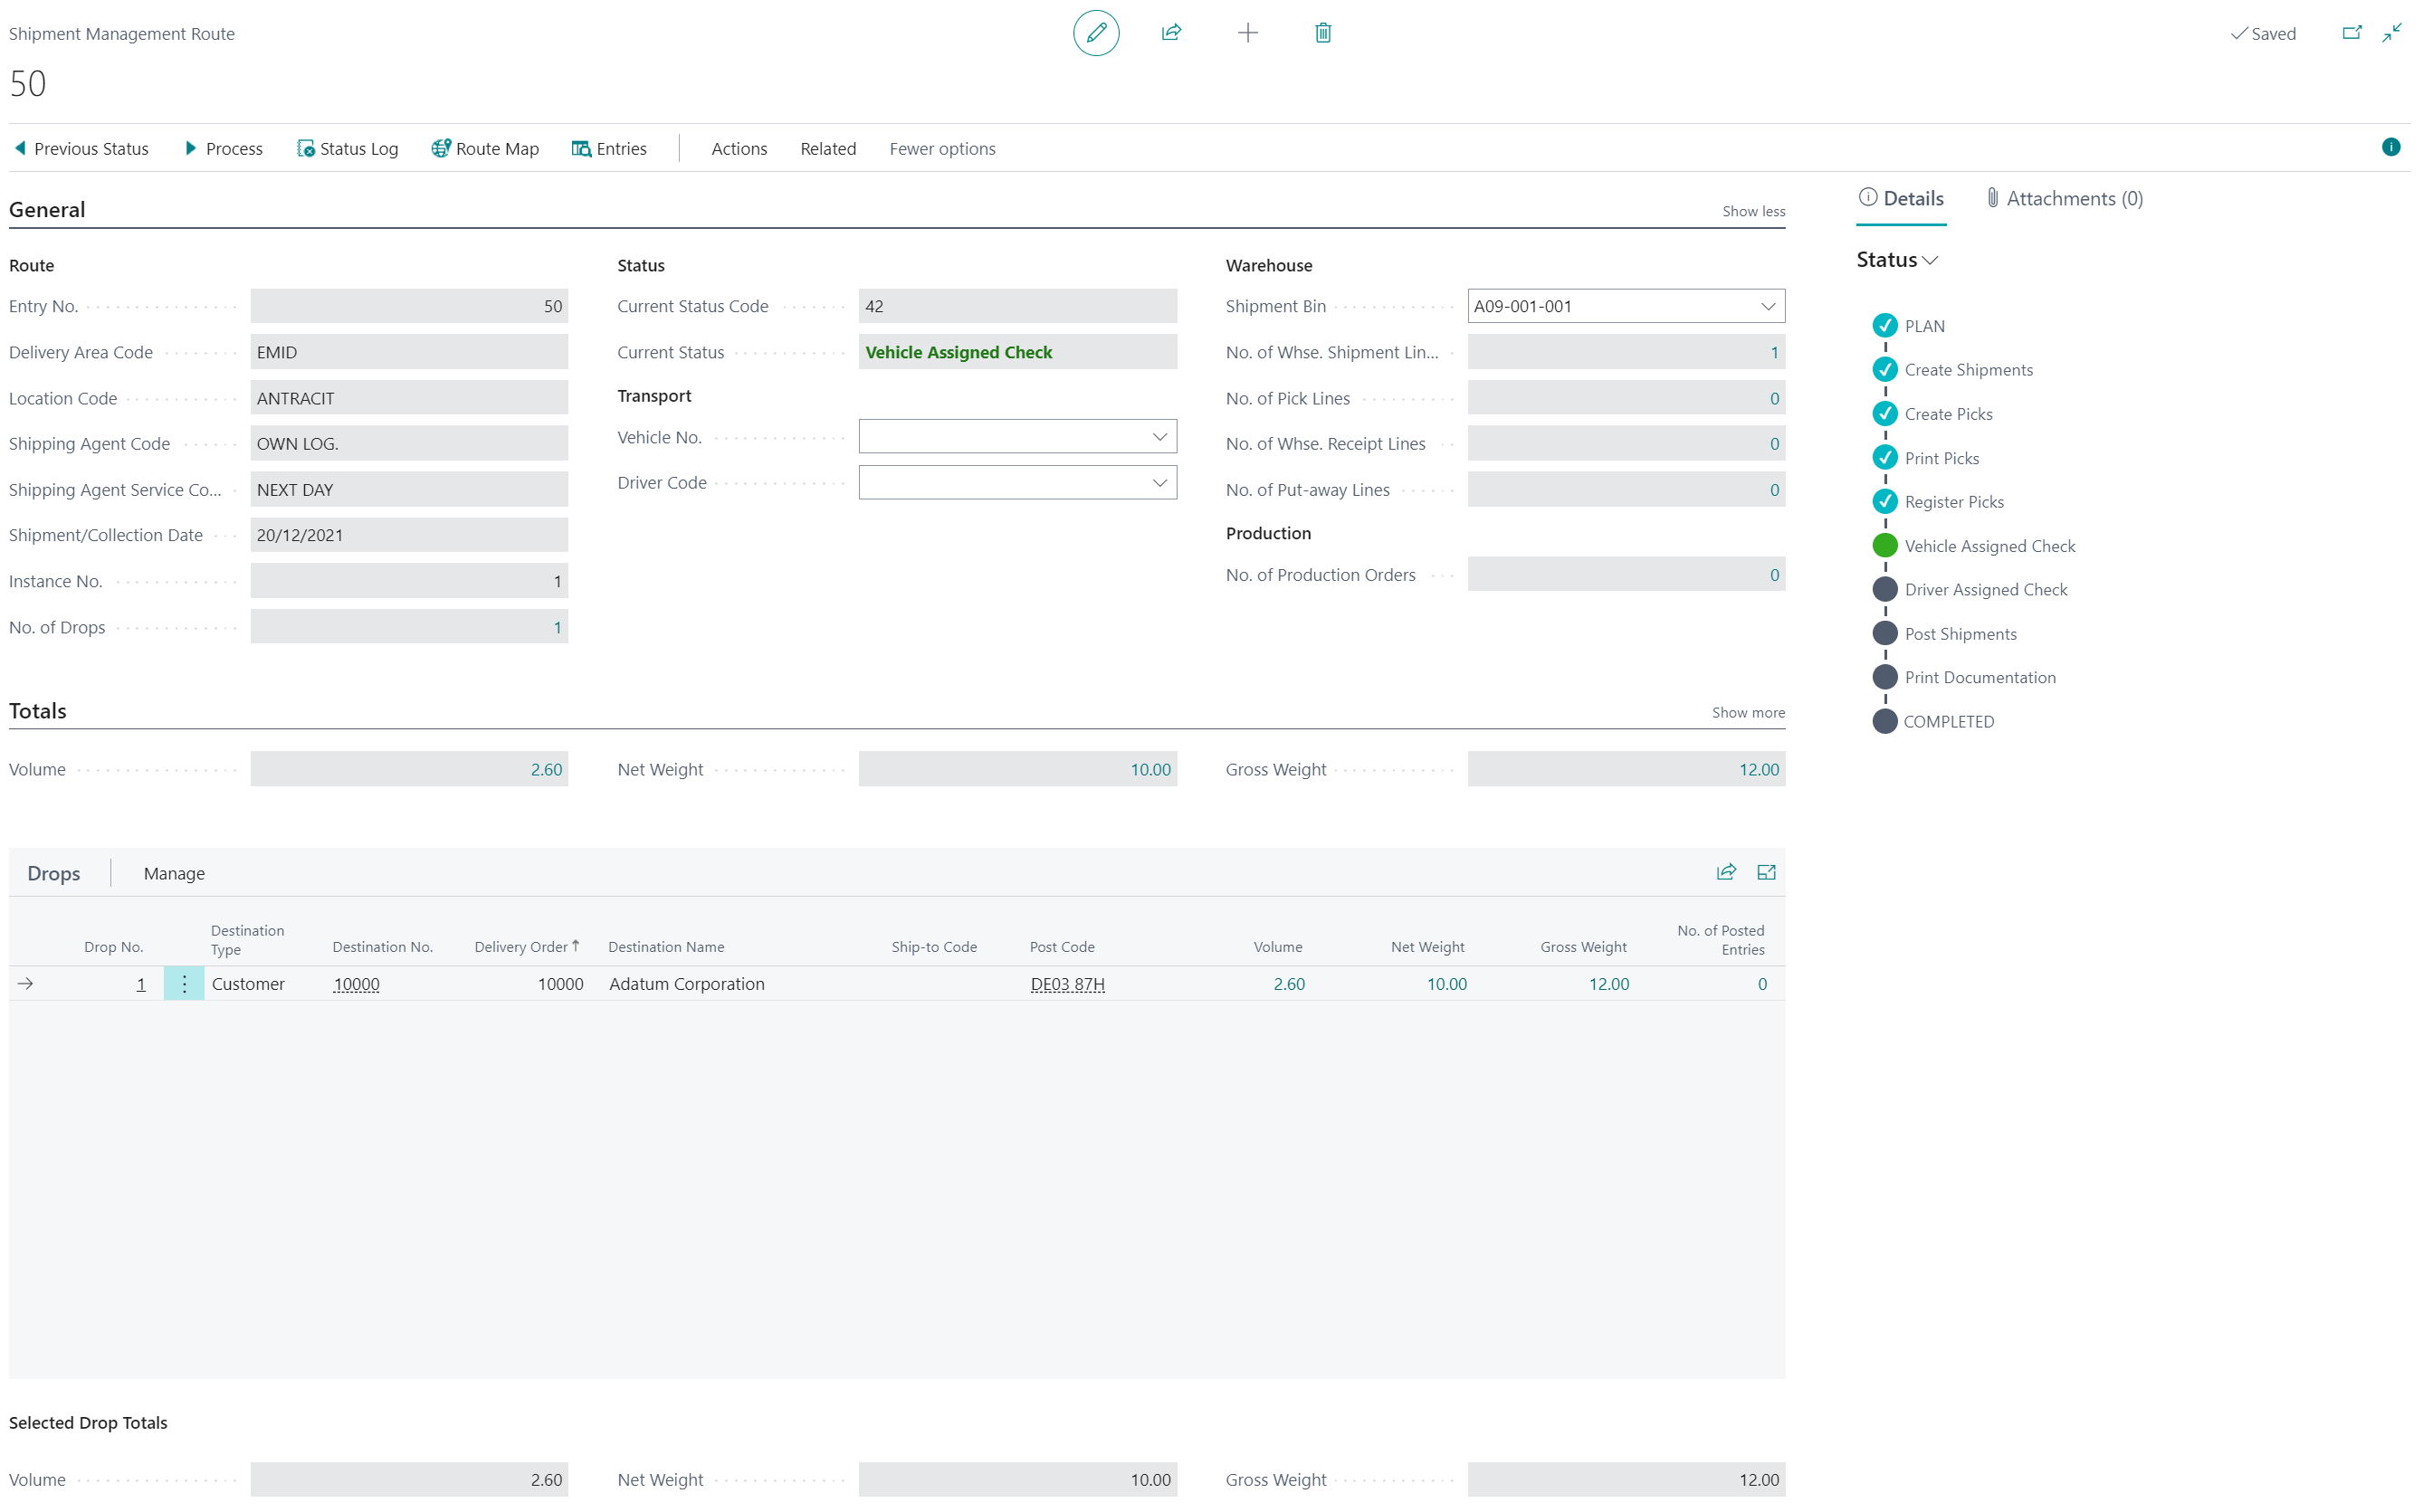The height and width of the screenshot is (1512, 2423).
Task: Expand the Shipment Bin dropdown
Action: pos(1767,306)
